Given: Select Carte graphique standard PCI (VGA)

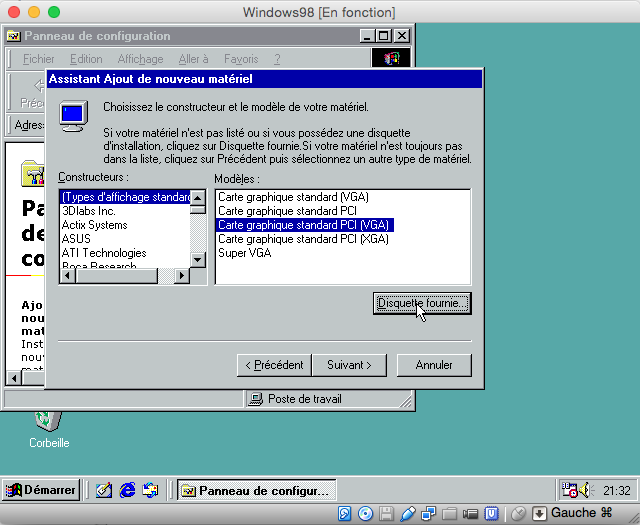Looking at the screenshot, I should tap(304, 225).
